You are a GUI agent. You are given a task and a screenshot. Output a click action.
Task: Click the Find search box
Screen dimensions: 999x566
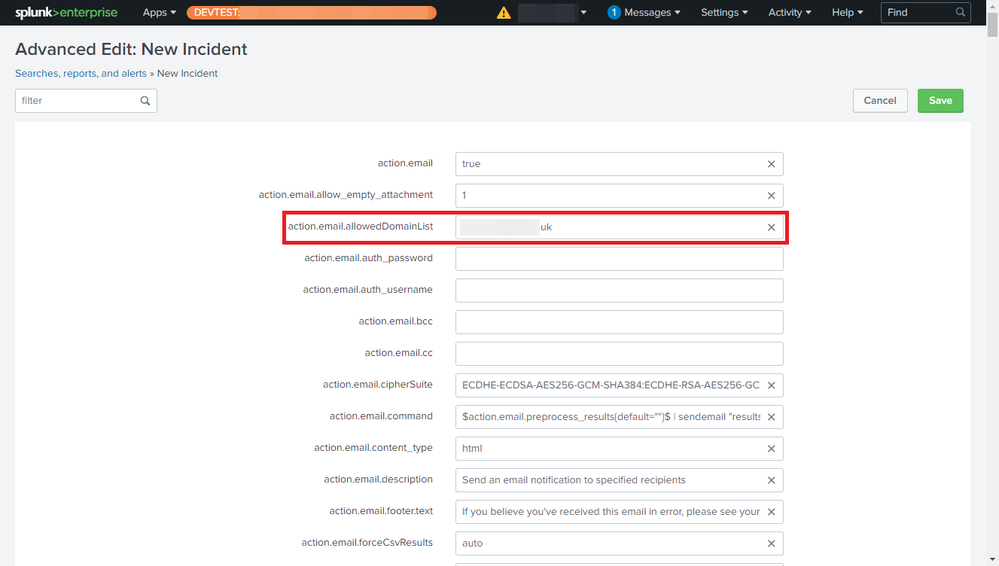(x=918, y=13)
